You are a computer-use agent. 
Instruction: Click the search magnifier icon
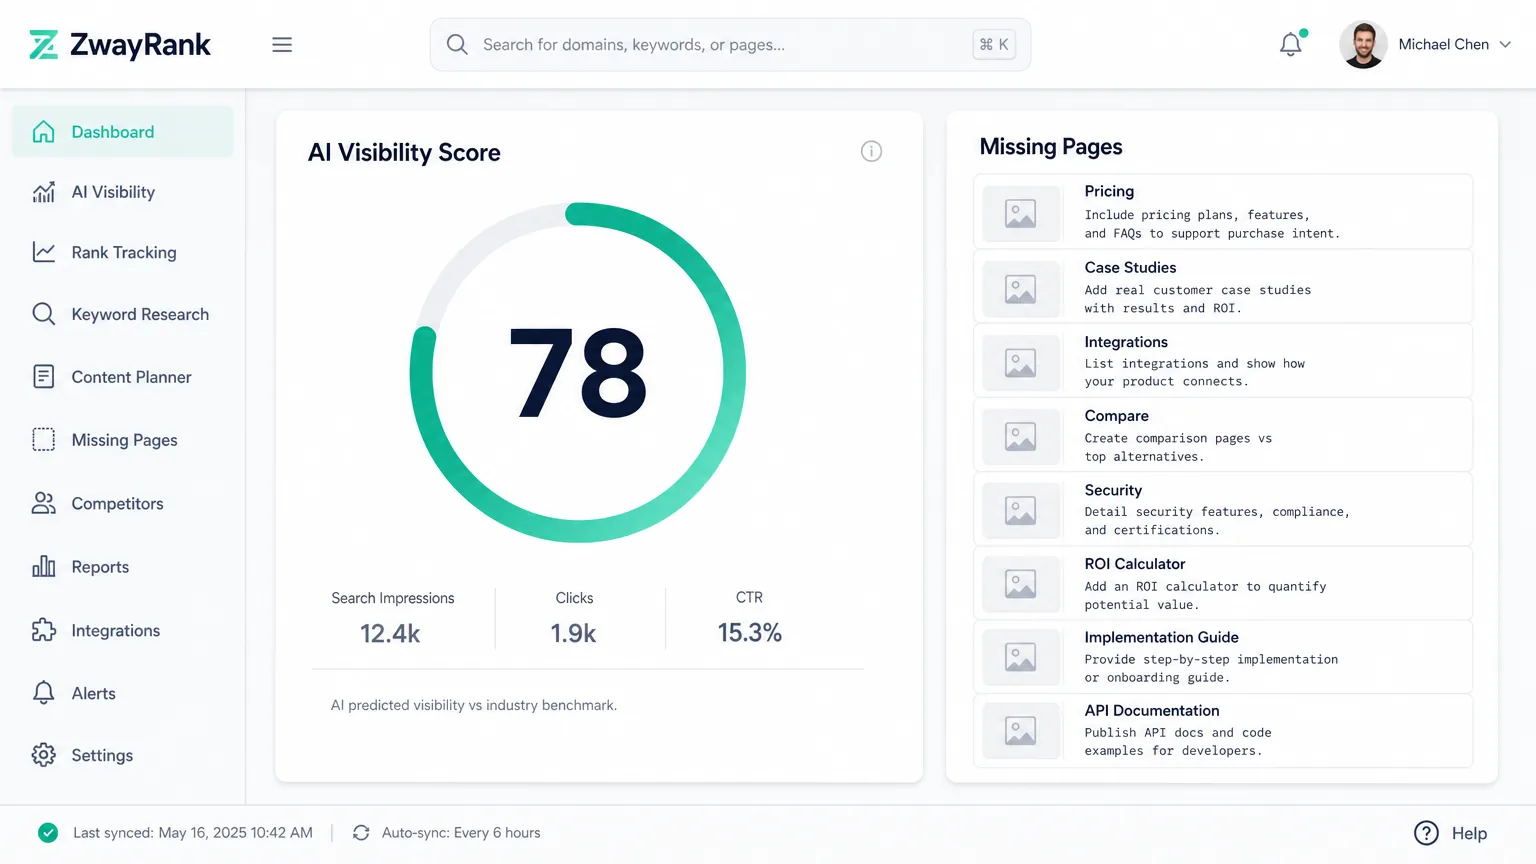pos(457,45)
